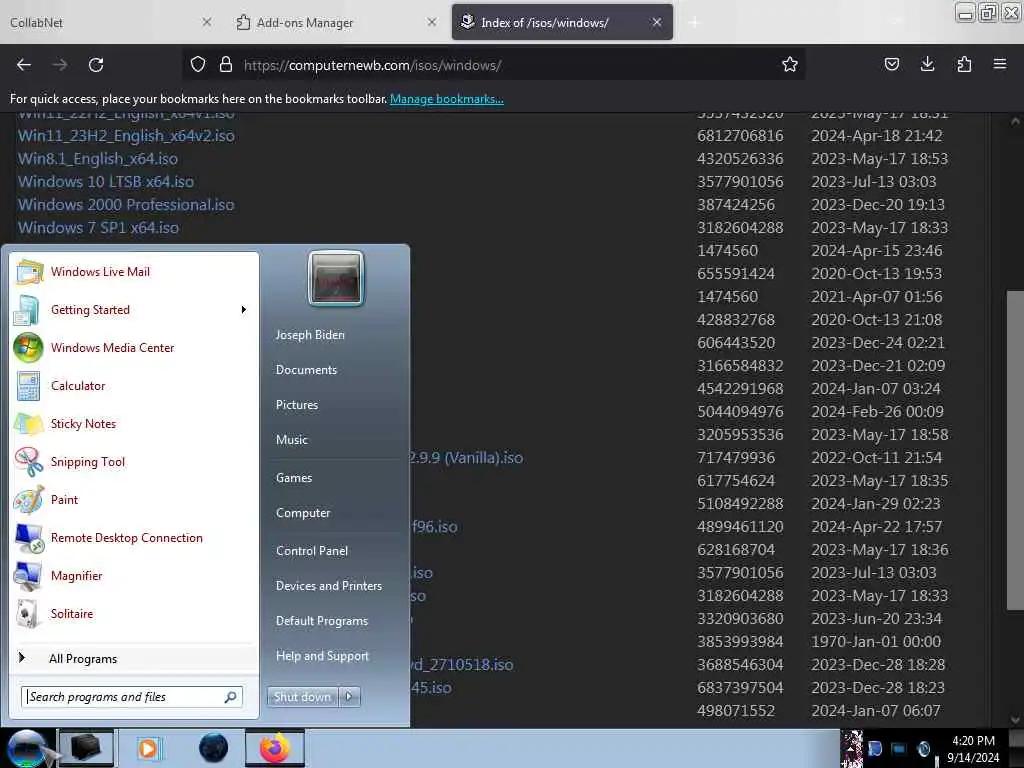Image resolution: width=1024 pixels, height=768 pixels.
Task: Open the dark globe taskbar icon
Action: tap(214, 748)
